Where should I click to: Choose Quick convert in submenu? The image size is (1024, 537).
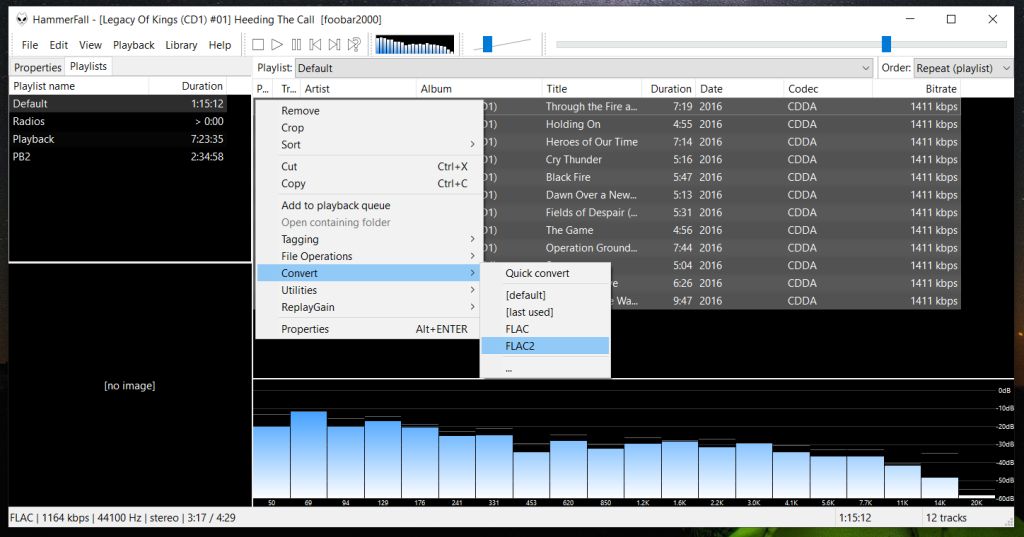point(545,273)
